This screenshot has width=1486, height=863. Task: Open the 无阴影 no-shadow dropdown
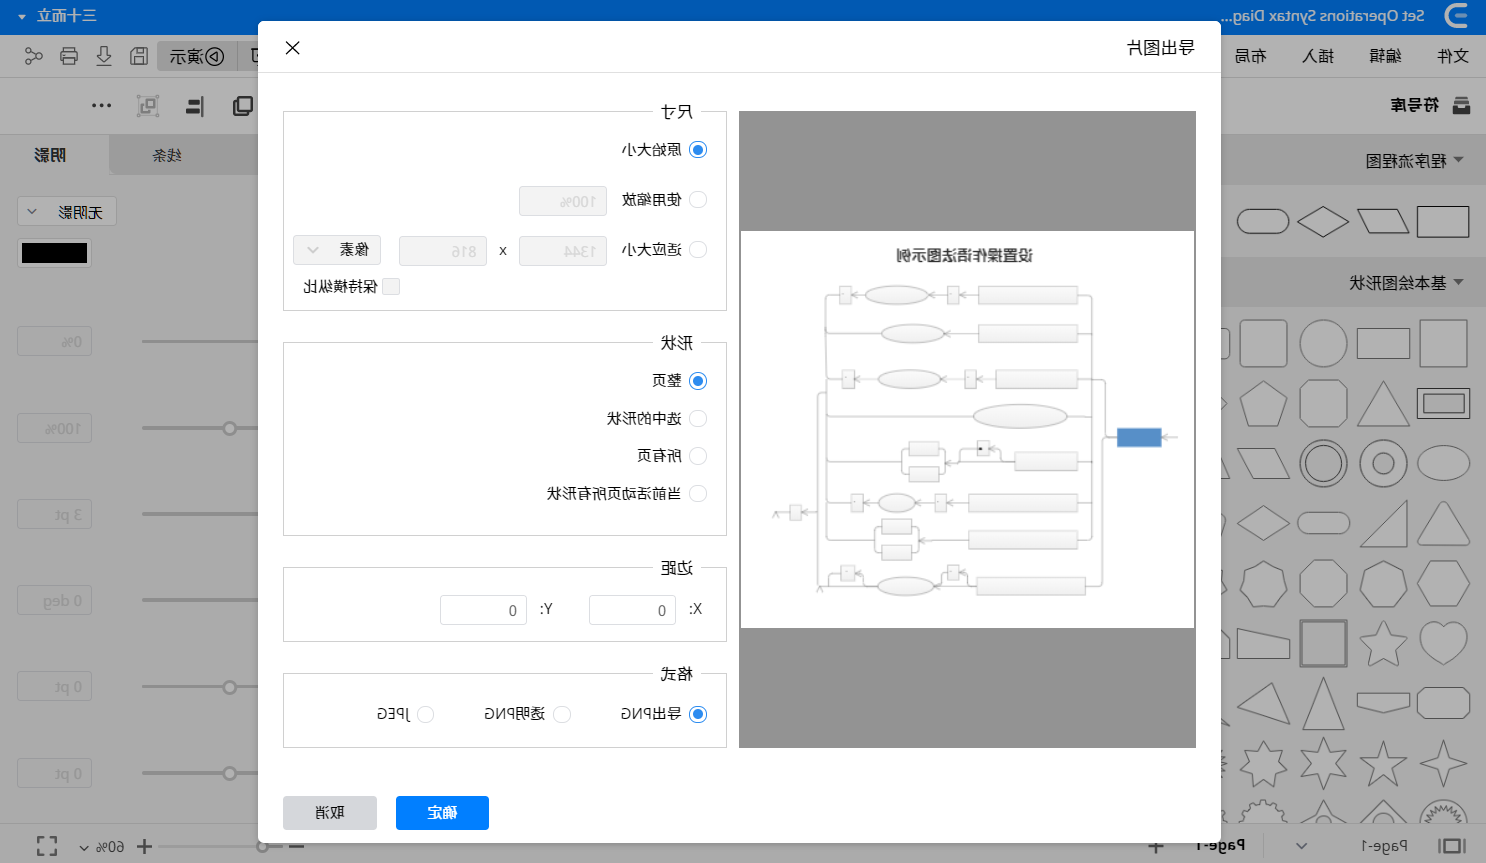pos(67,212)
